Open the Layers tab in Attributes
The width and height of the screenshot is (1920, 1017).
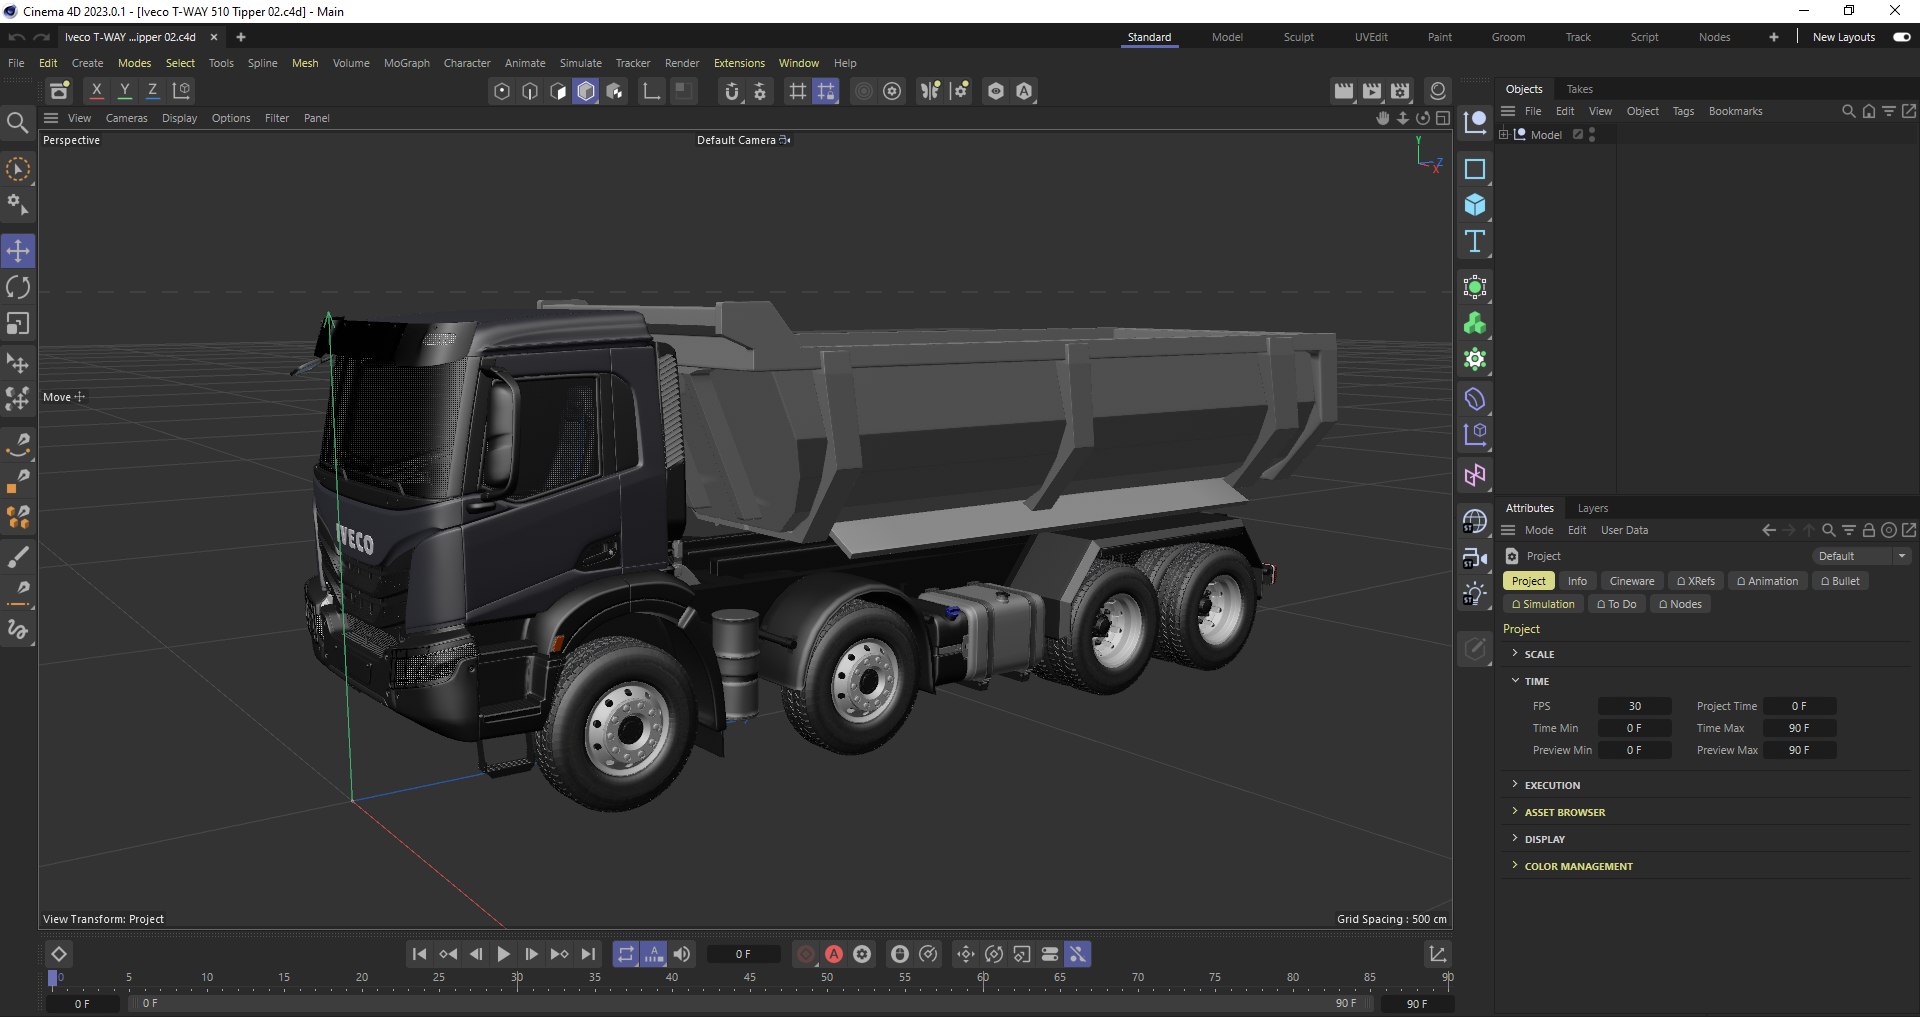click(x=1593, y=508)
